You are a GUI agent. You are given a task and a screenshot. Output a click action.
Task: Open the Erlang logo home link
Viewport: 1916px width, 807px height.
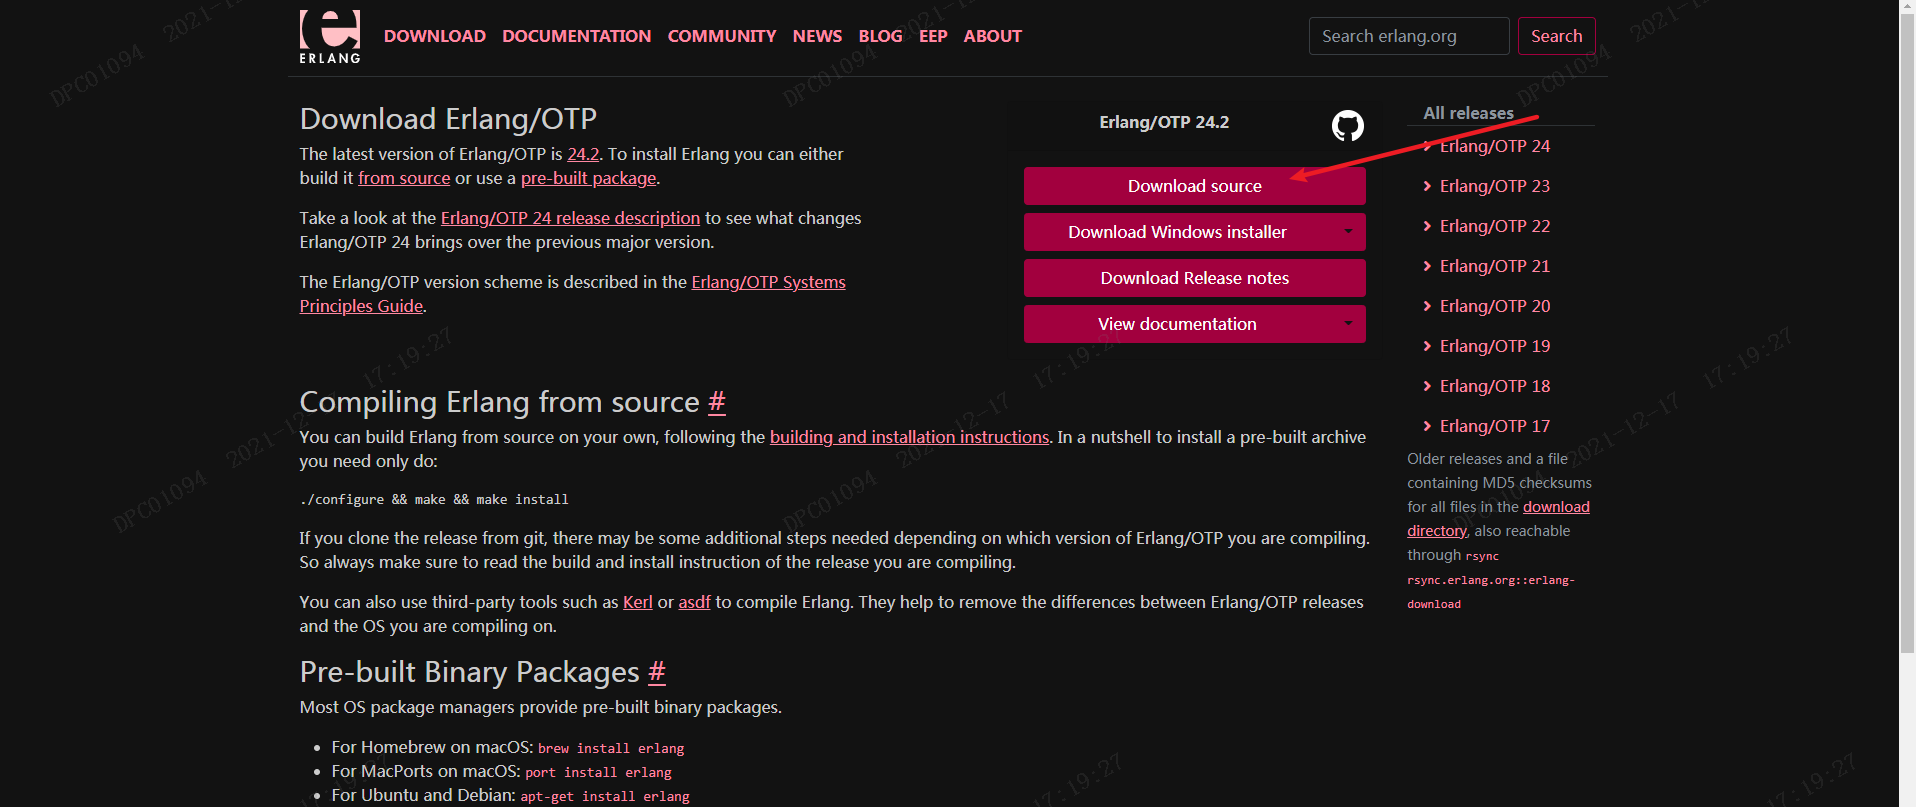pos(329,37)
